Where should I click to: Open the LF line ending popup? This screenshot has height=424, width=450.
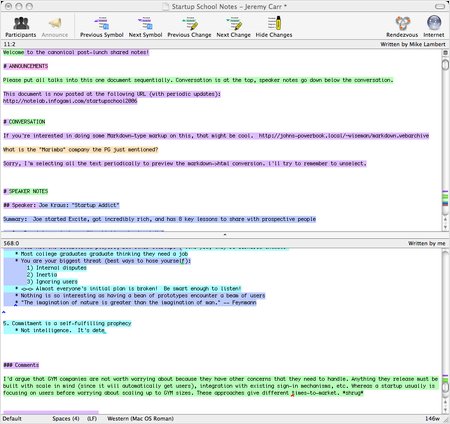(x=92, y=419)
